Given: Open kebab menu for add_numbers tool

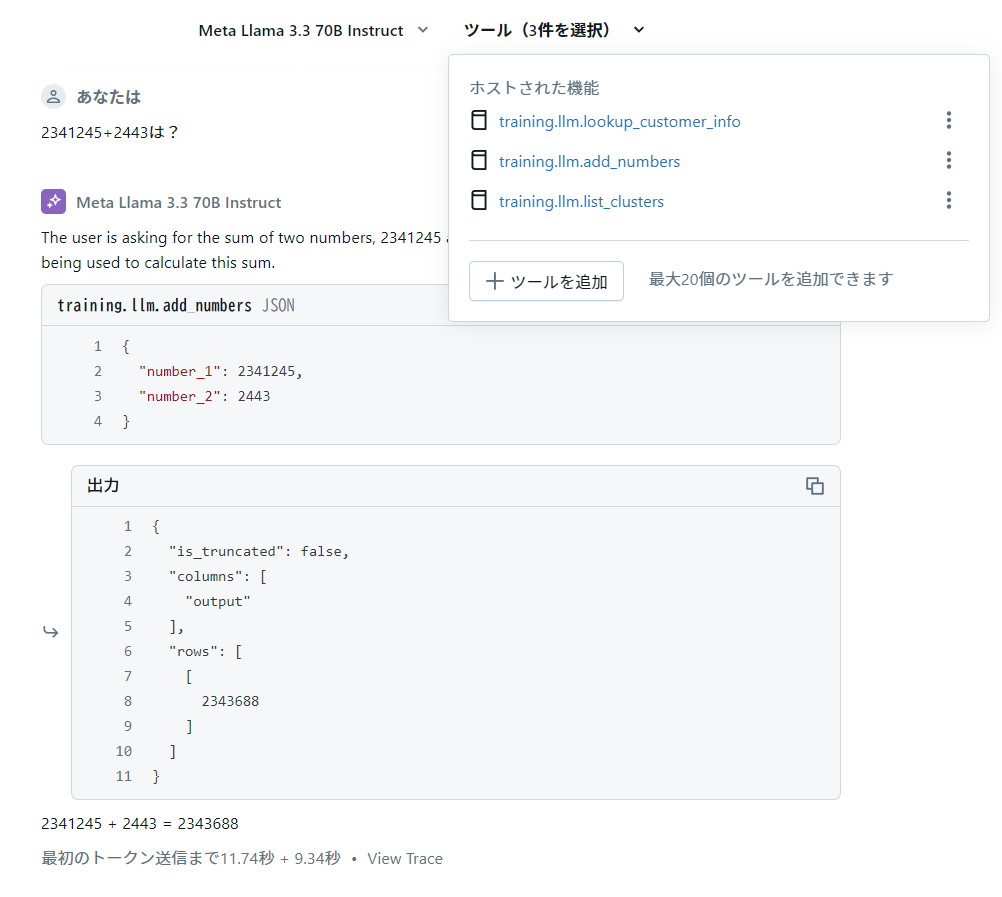Looking at the screenshot, I should point(949,160).
